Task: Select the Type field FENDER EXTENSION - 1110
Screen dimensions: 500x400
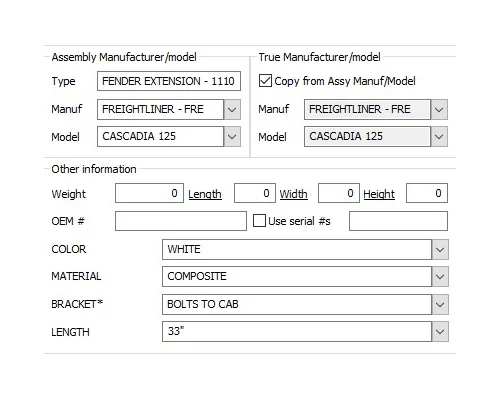Action: point(169,81)
